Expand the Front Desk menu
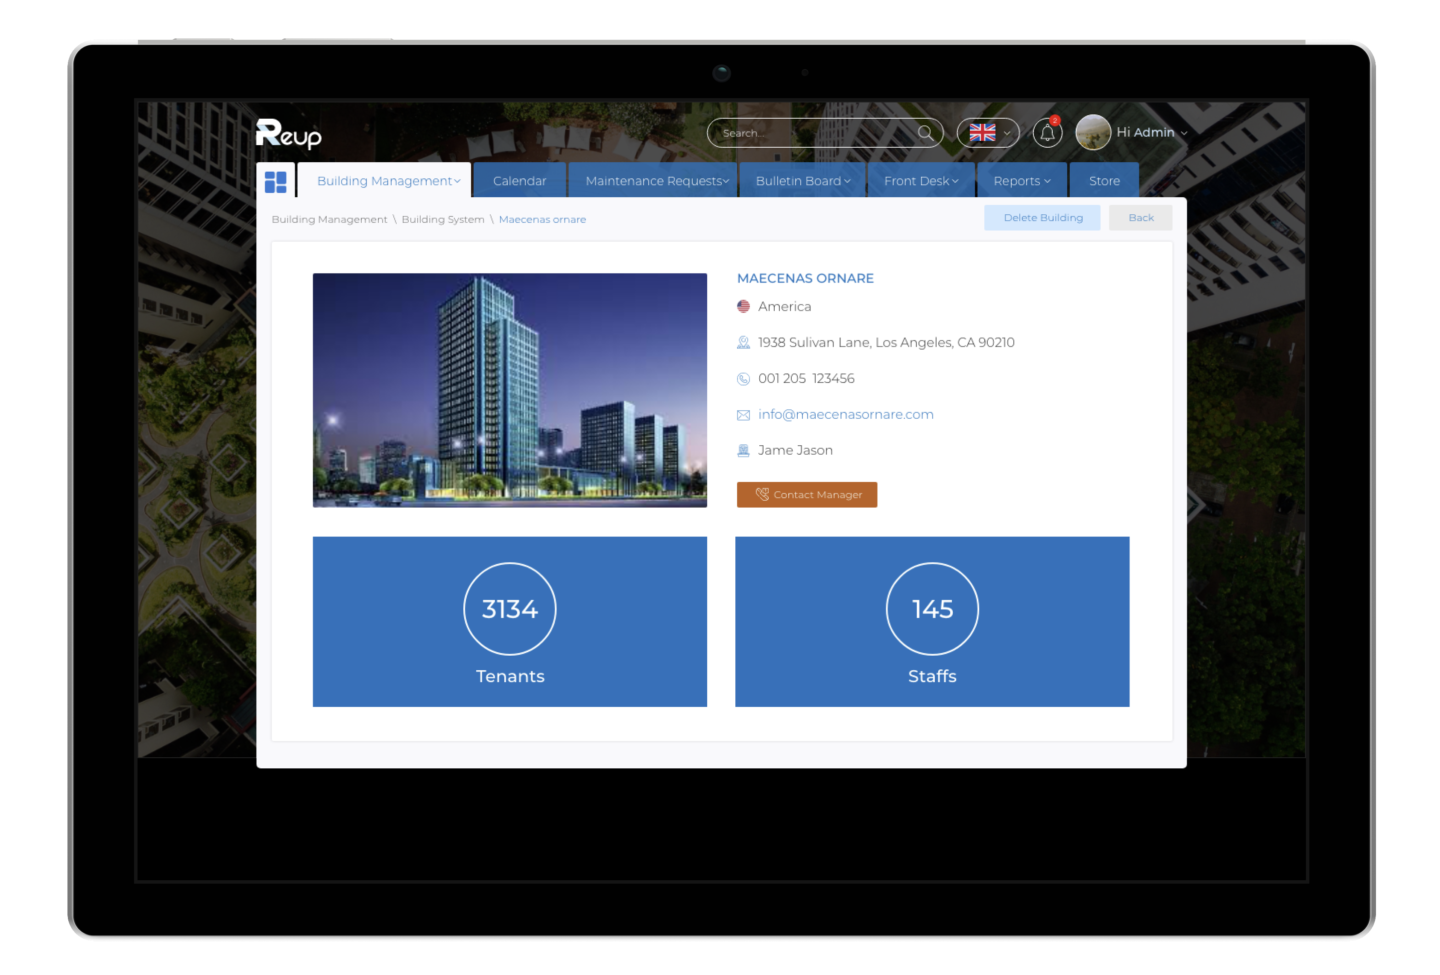This screenshot has height=975, width=1440. 921,181
